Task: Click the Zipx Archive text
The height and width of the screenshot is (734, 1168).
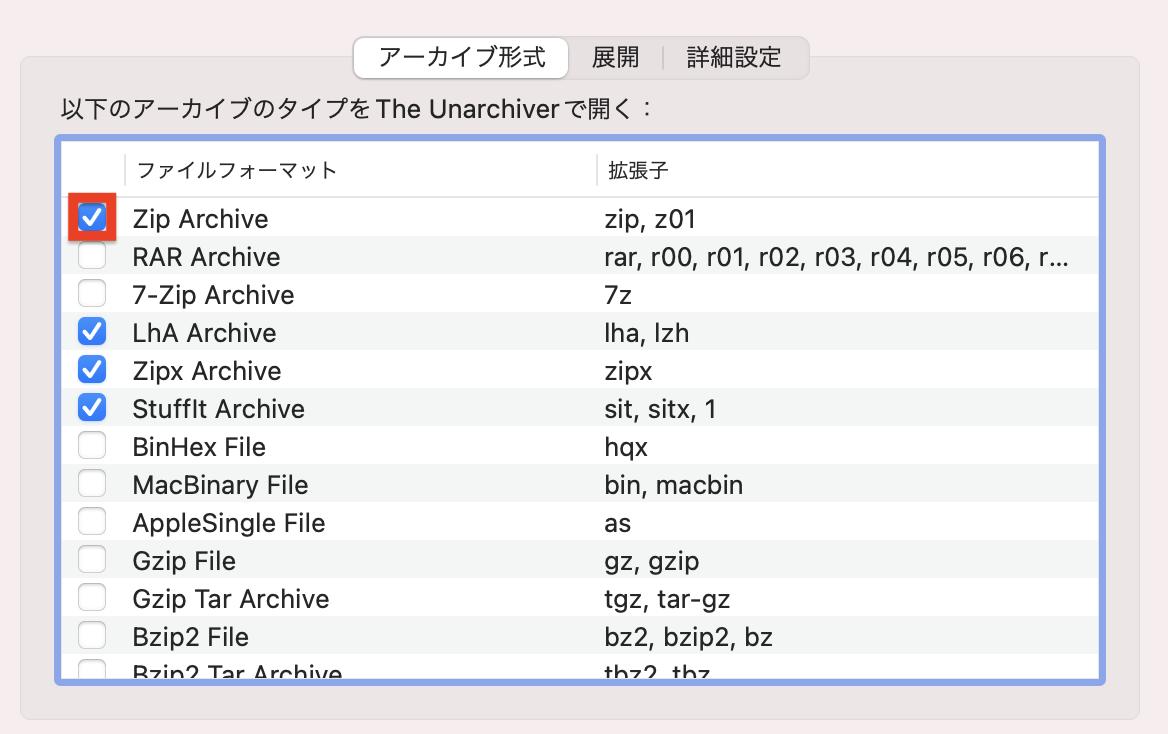Action: 207,371
